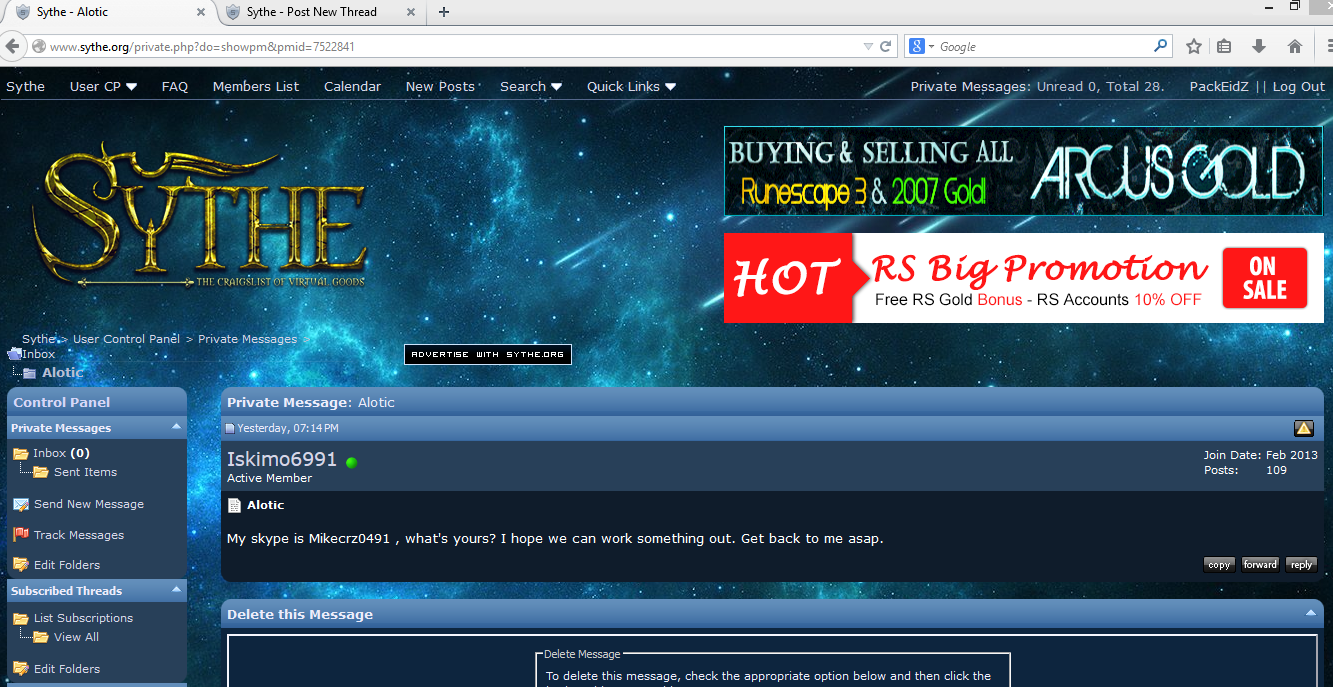Click Send New Message
The width and height of the screenshot is (1333, 687).
pos(89,504)
